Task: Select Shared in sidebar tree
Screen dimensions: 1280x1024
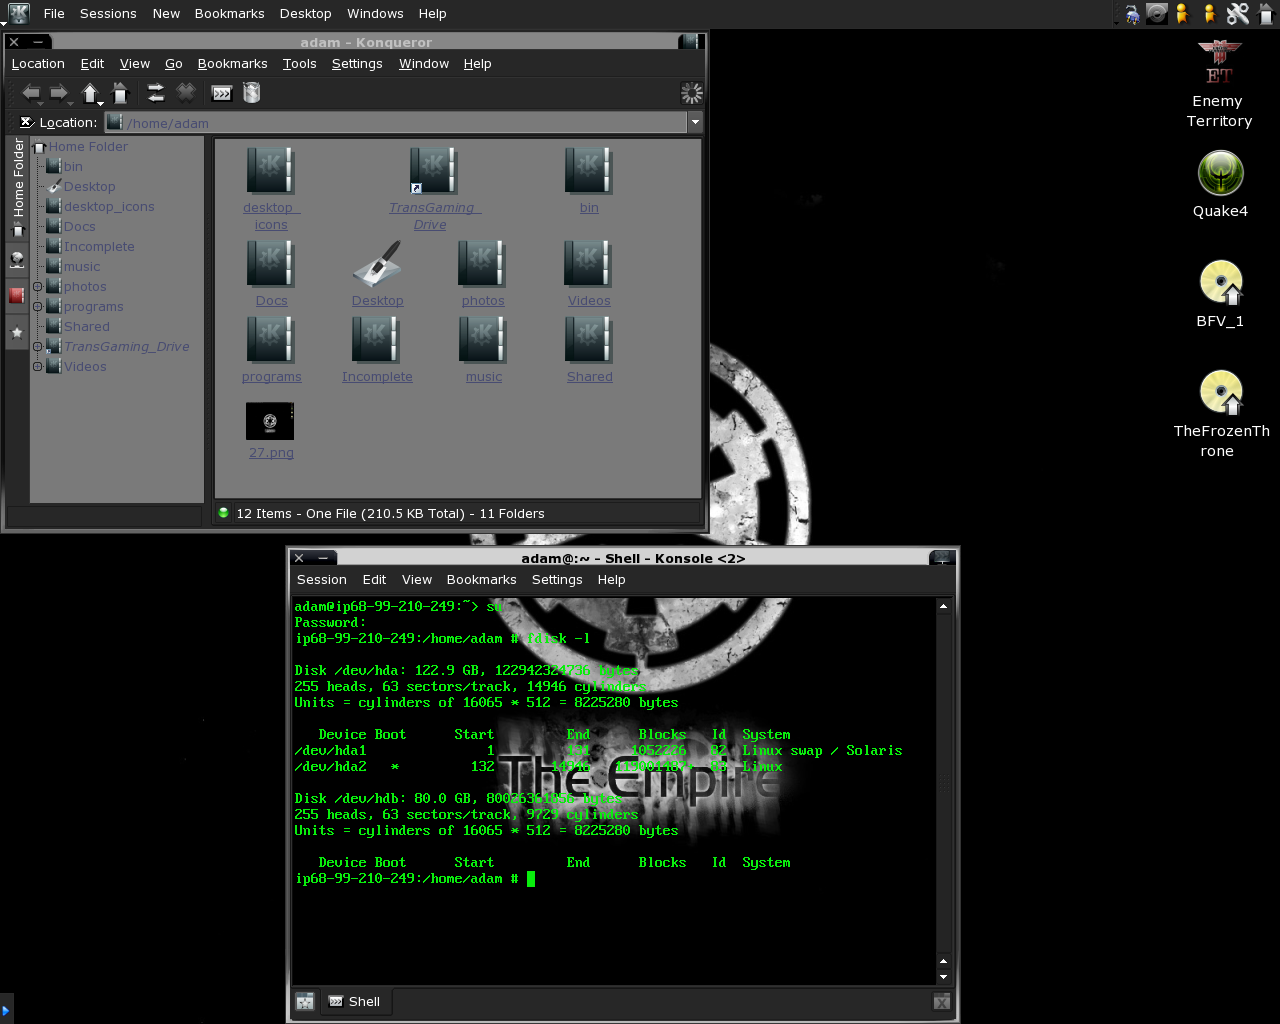Action: click(87, 327)
